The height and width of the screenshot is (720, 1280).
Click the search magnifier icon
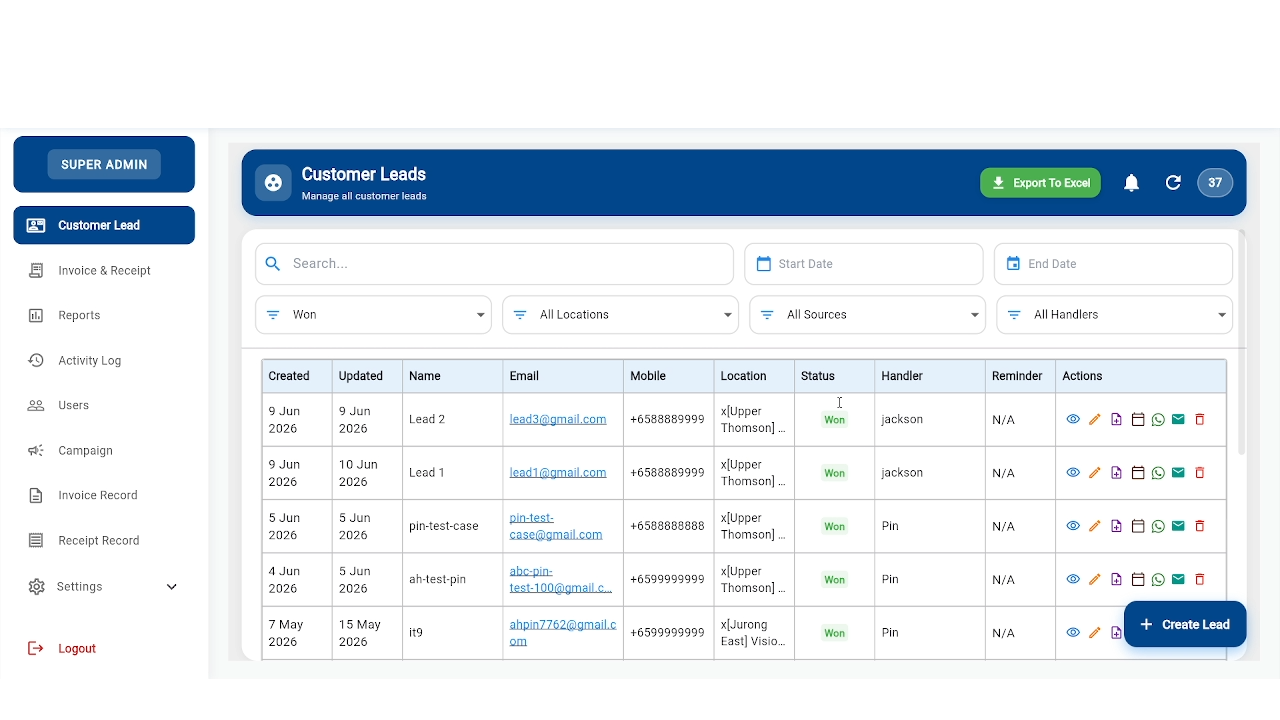pyautogui.click(x=272, y=264)
